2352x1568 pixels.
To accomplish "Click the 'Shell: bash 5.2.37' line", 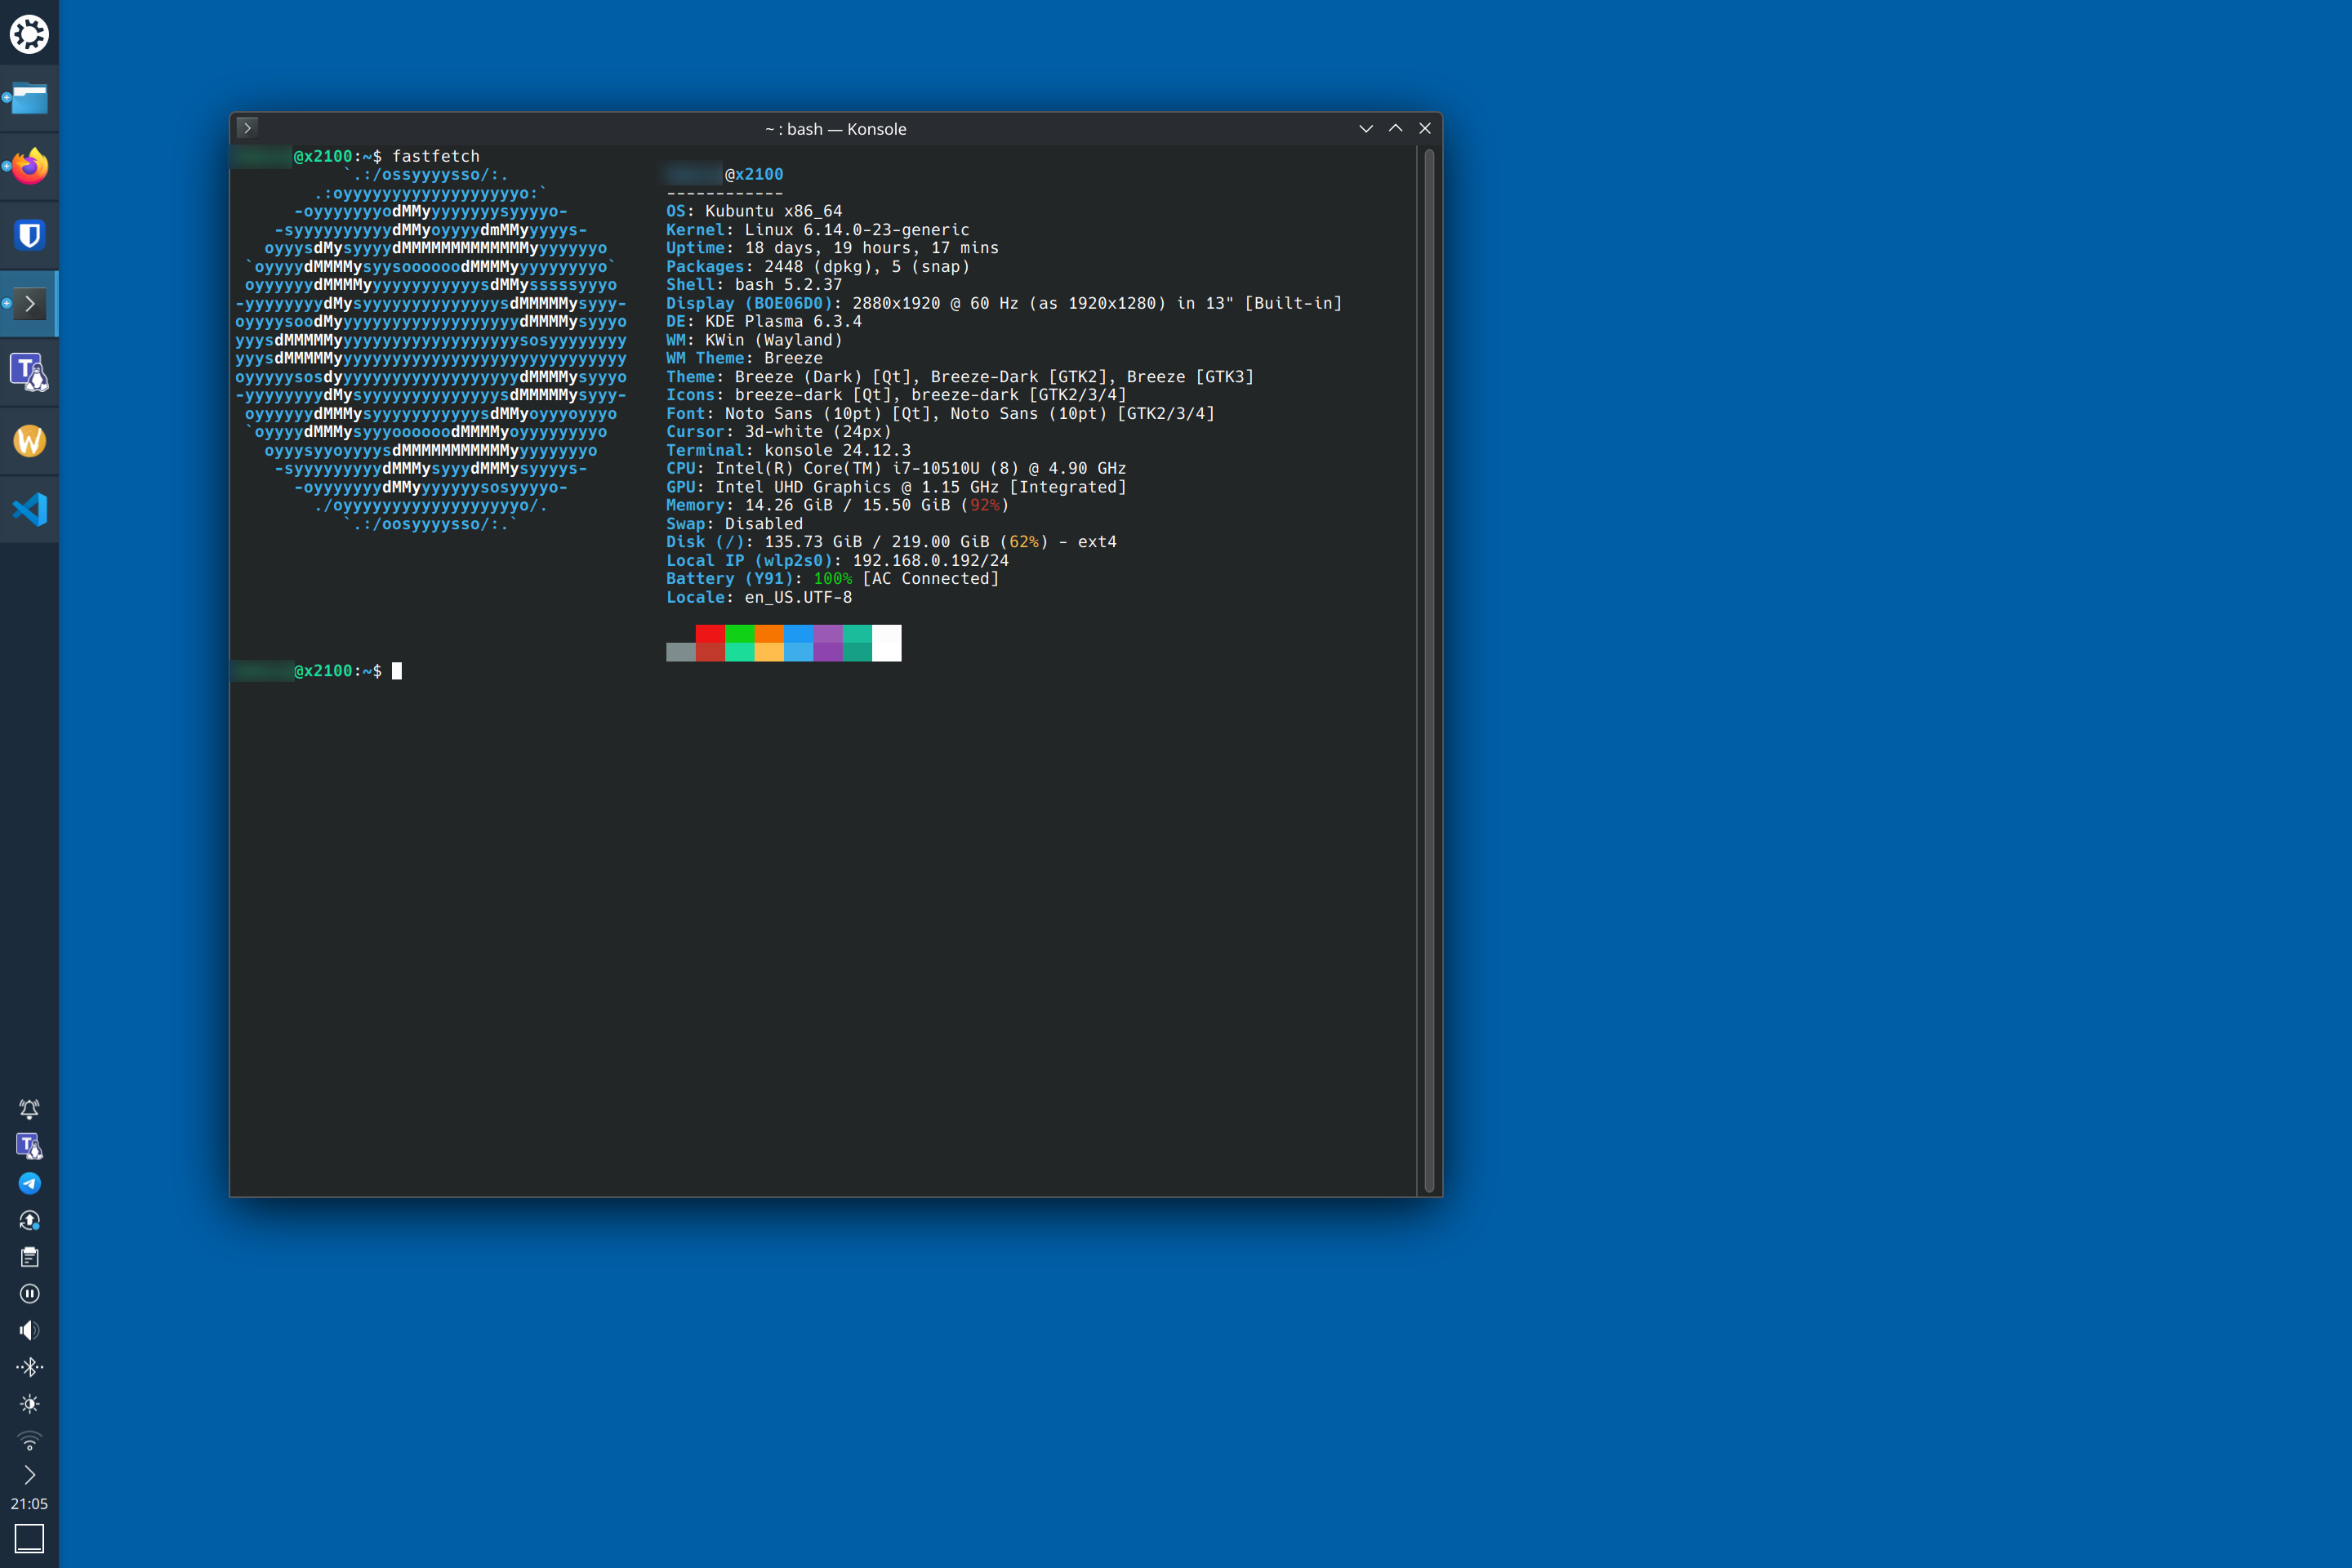I will tap(754, 285).
